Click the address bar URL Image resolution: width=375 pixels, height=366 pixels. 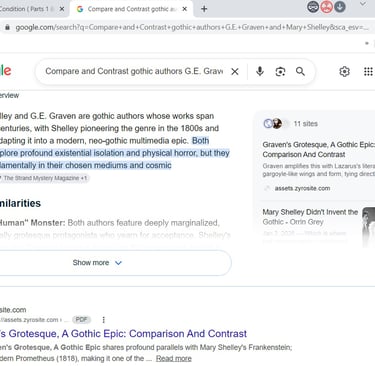(x=192, y=27)
